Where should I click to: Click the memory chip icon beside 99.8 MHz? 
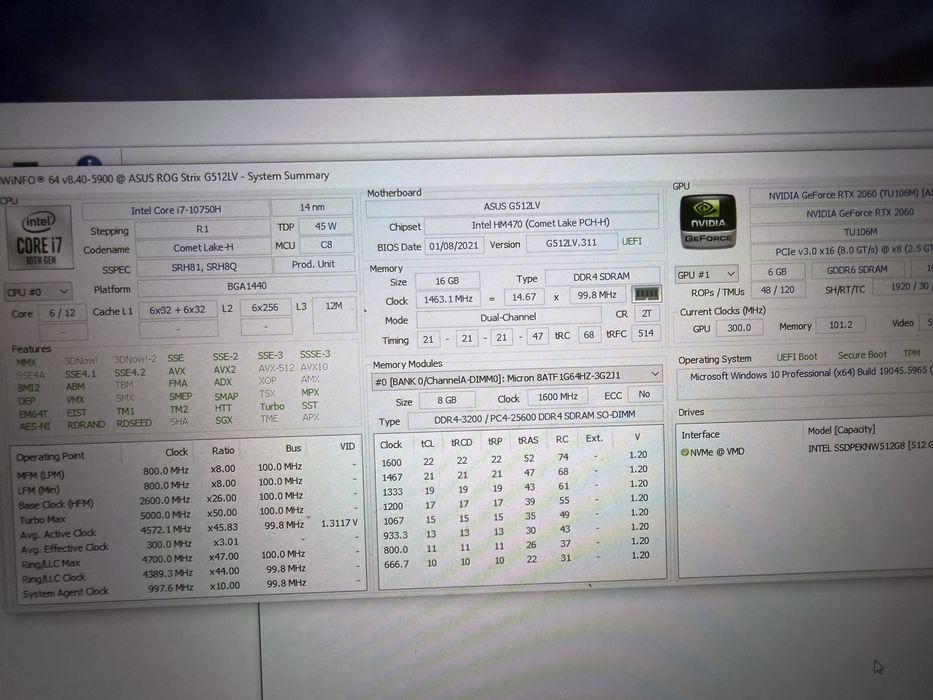(646, 294)
